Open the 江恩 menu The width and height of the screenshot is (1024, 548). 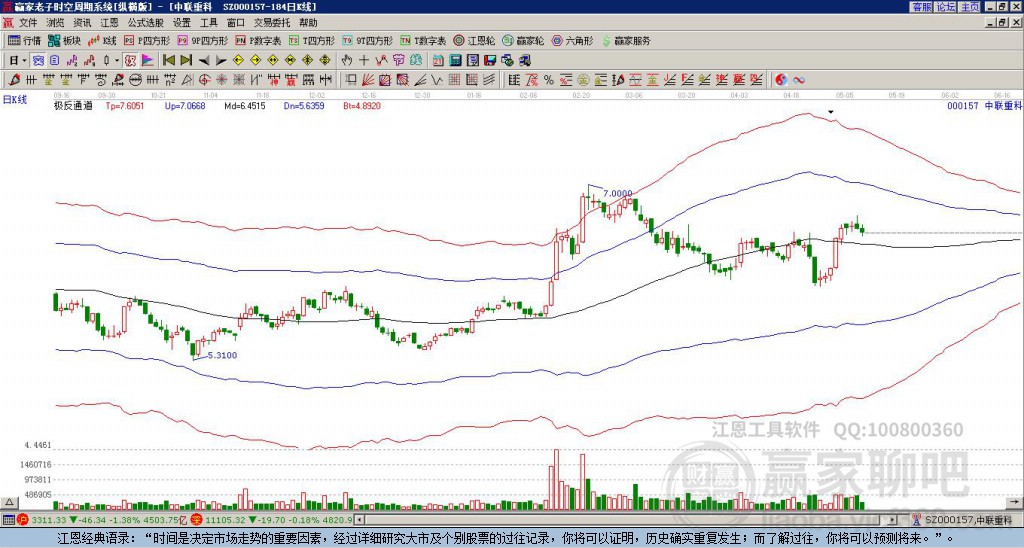click(110, 23)
